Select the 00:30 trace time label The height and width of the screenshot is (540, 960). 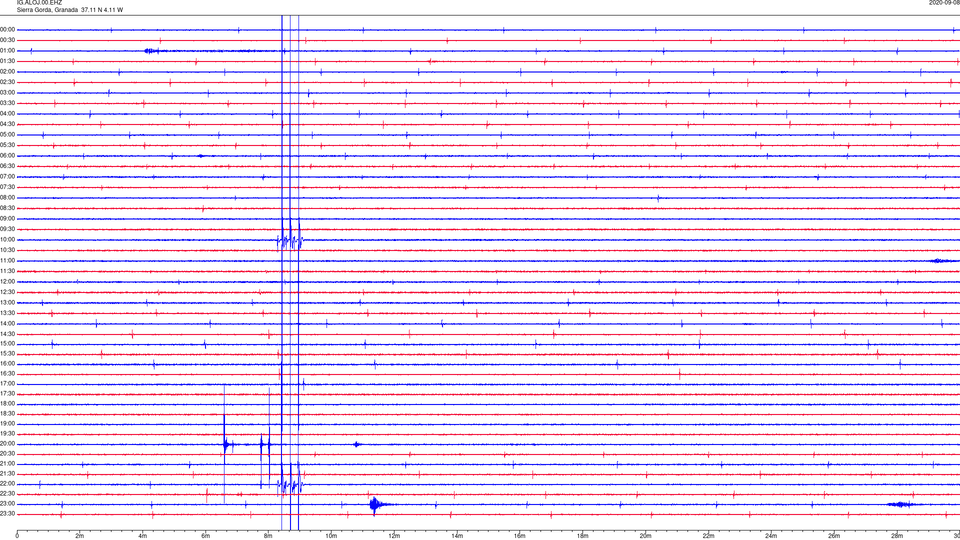tap(8, 40)
